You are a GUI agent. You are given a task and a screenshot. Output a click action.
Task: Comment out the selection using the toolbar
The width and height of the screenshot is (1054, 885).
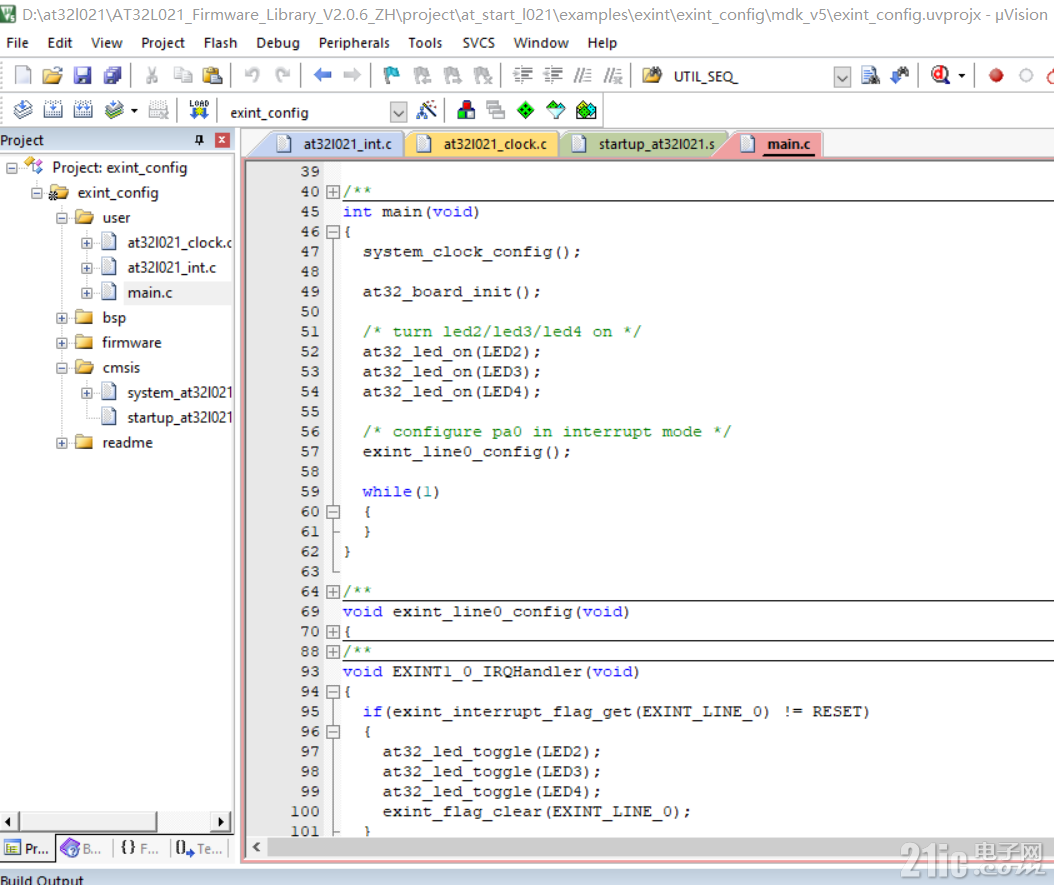pyautogui.click(x=583, y=75)
